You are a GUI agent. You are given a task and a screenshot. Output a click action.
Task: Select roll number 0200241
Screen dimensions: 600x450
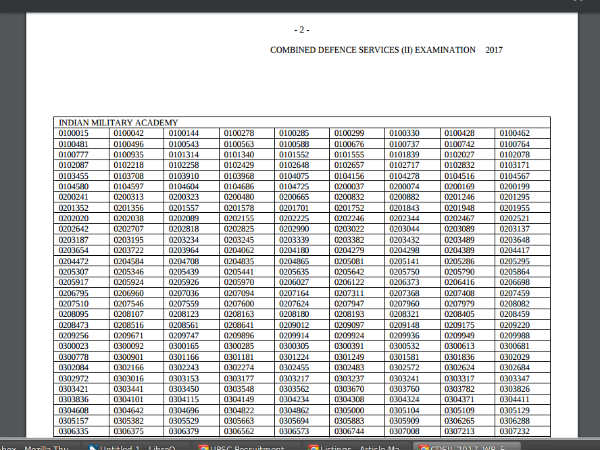[73, 197]
